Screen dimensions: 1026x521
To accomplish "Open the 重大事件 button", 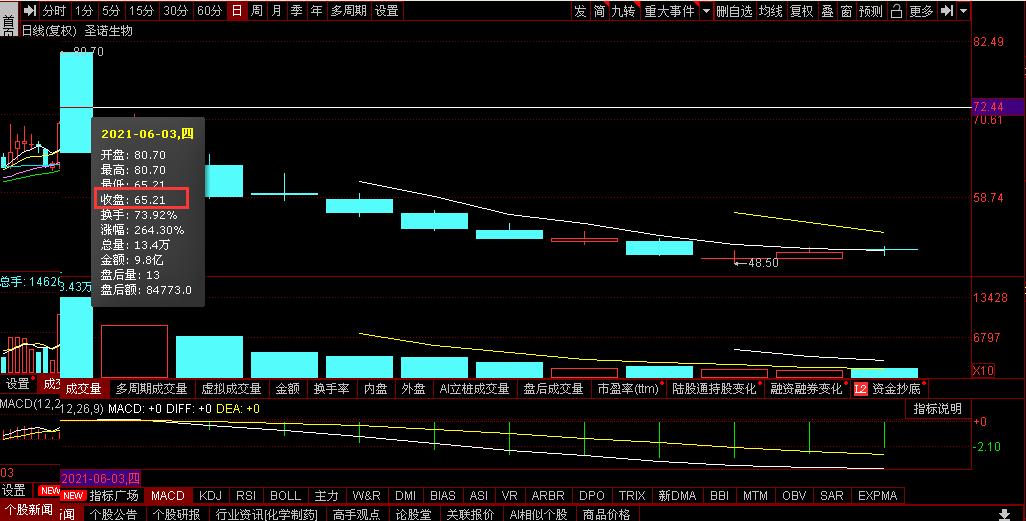I will [x=669, y=10].
